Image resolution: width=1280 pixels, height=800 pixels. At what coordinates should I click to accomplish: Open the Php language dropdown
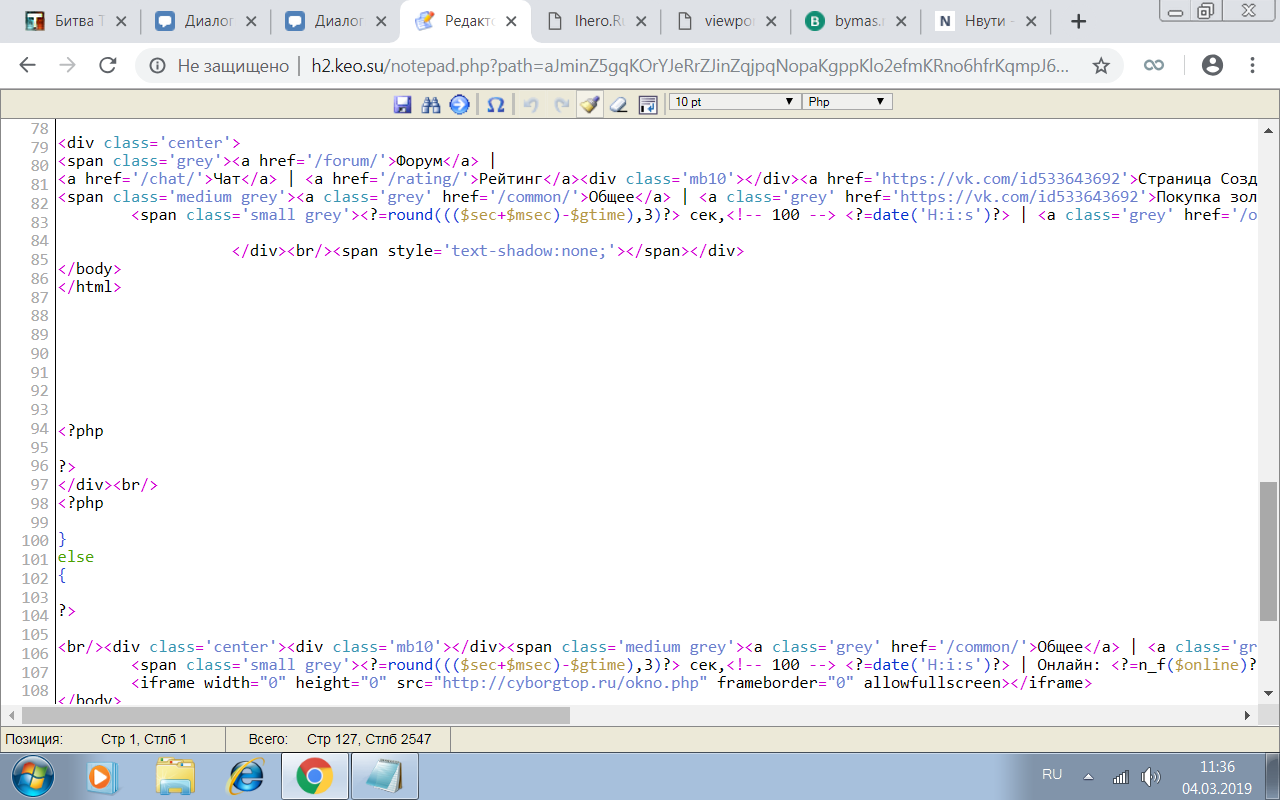click(x=846, y=102)
